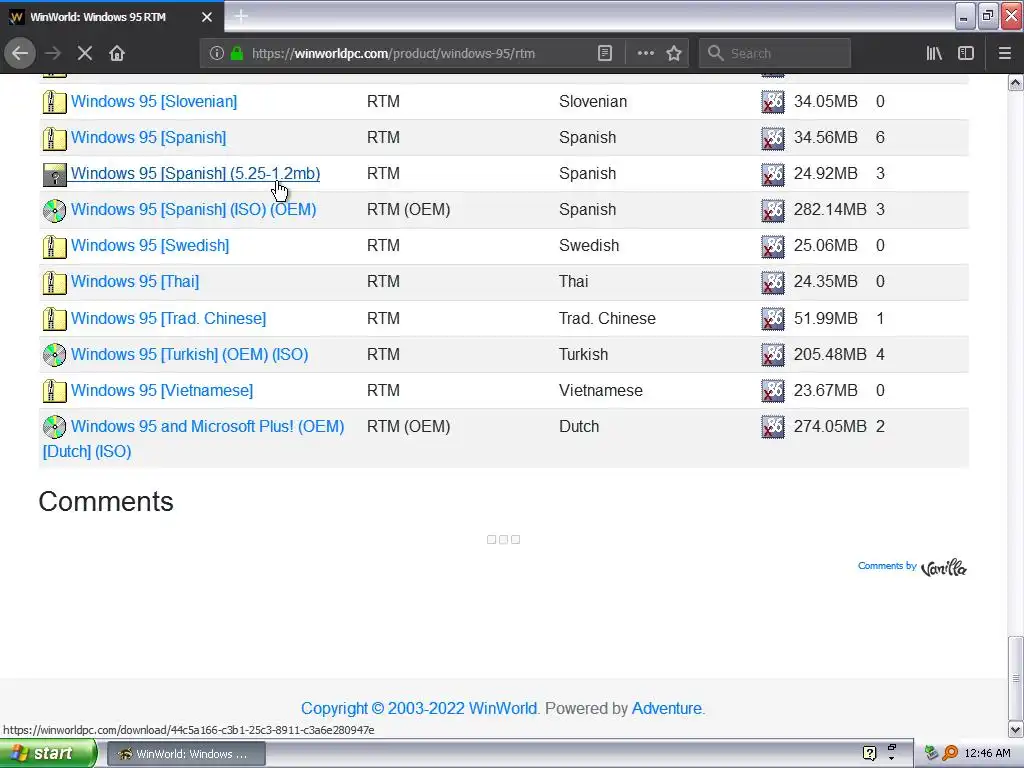The height and width of the screenshot is (768, 1024).
Task: Follow the Copyright 2003-2022 WinWorld link
Action: click(x=419, y=708)
